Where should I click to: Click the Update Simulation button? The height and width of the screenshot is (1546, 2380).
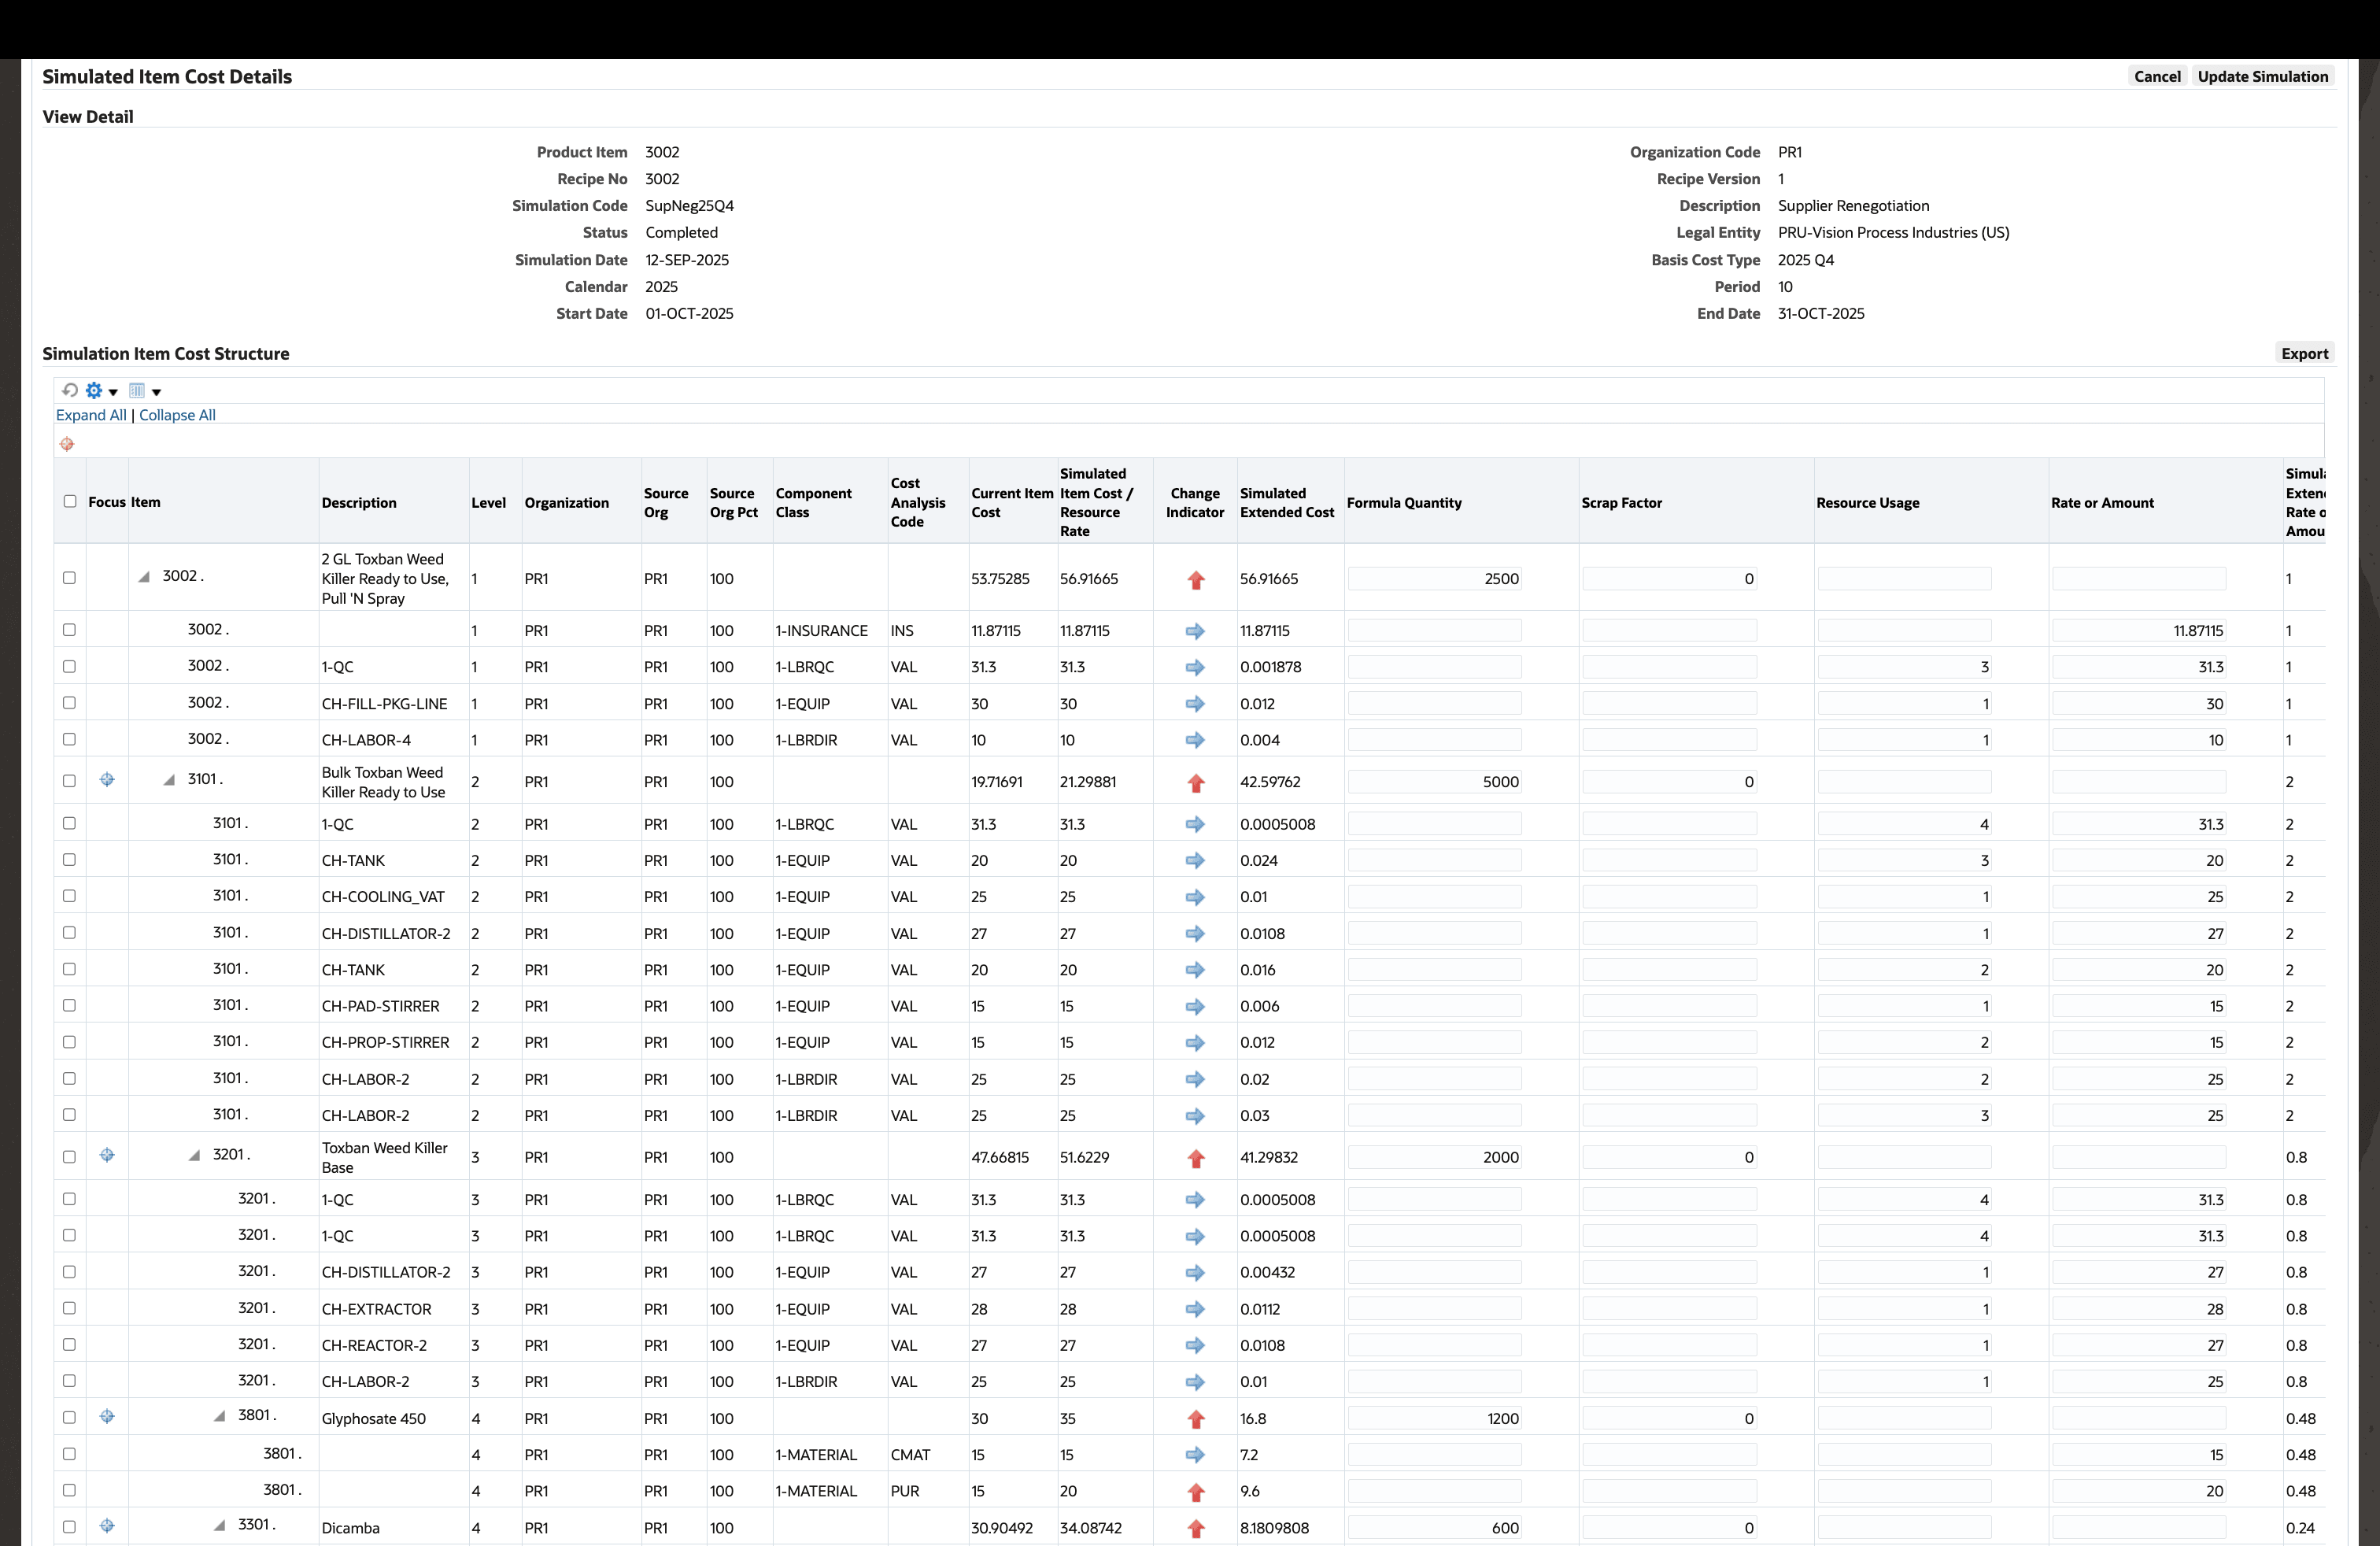pos(2263,76)
